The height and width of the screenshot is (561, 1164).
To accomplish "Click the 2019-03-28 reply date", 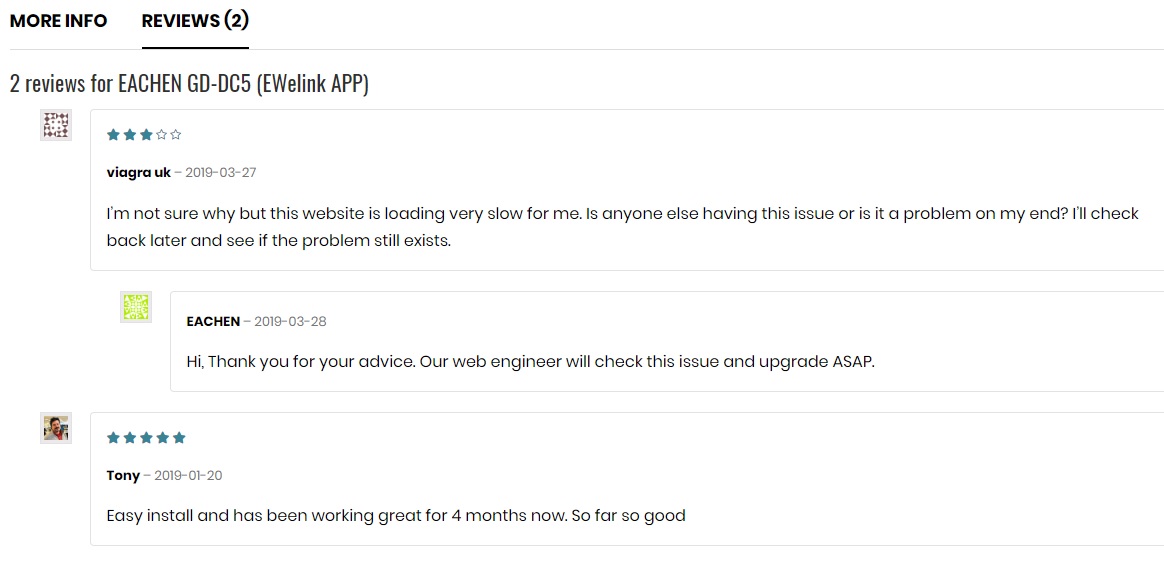I will [290, 321].
